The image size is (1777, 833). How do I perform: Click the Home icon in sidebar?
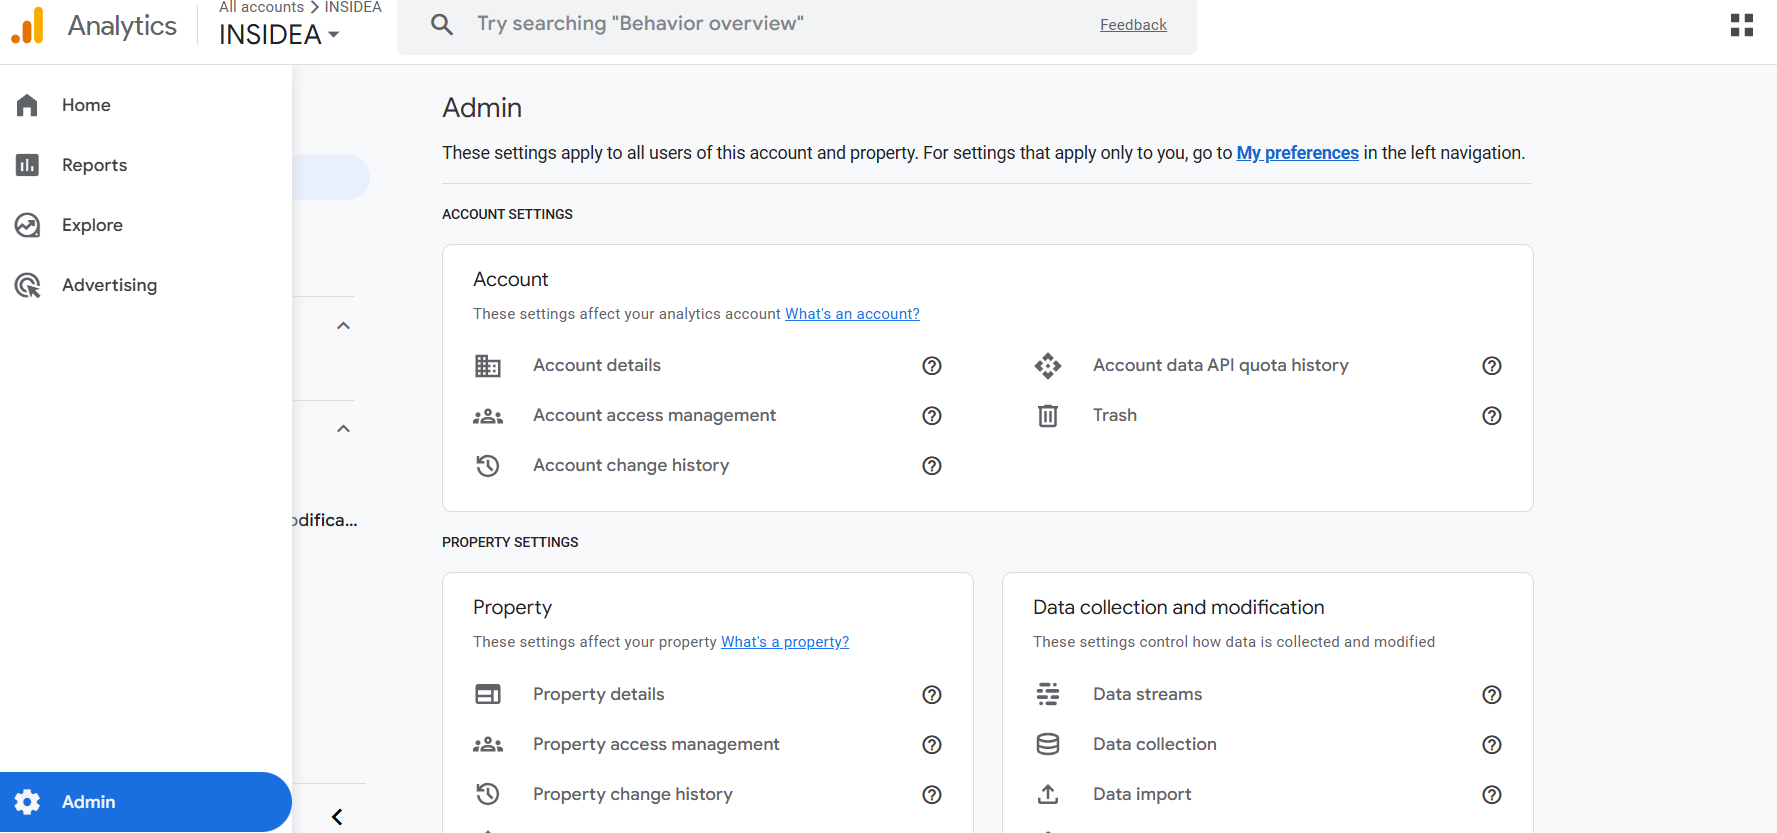click(x=27, y=105)
